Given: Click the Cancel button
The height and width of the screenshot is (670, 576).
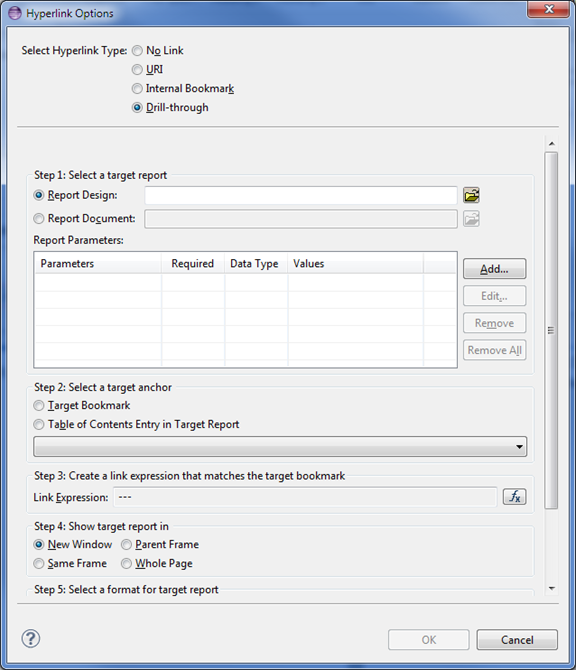Looking at the screenshot, I should click(517, 640).
